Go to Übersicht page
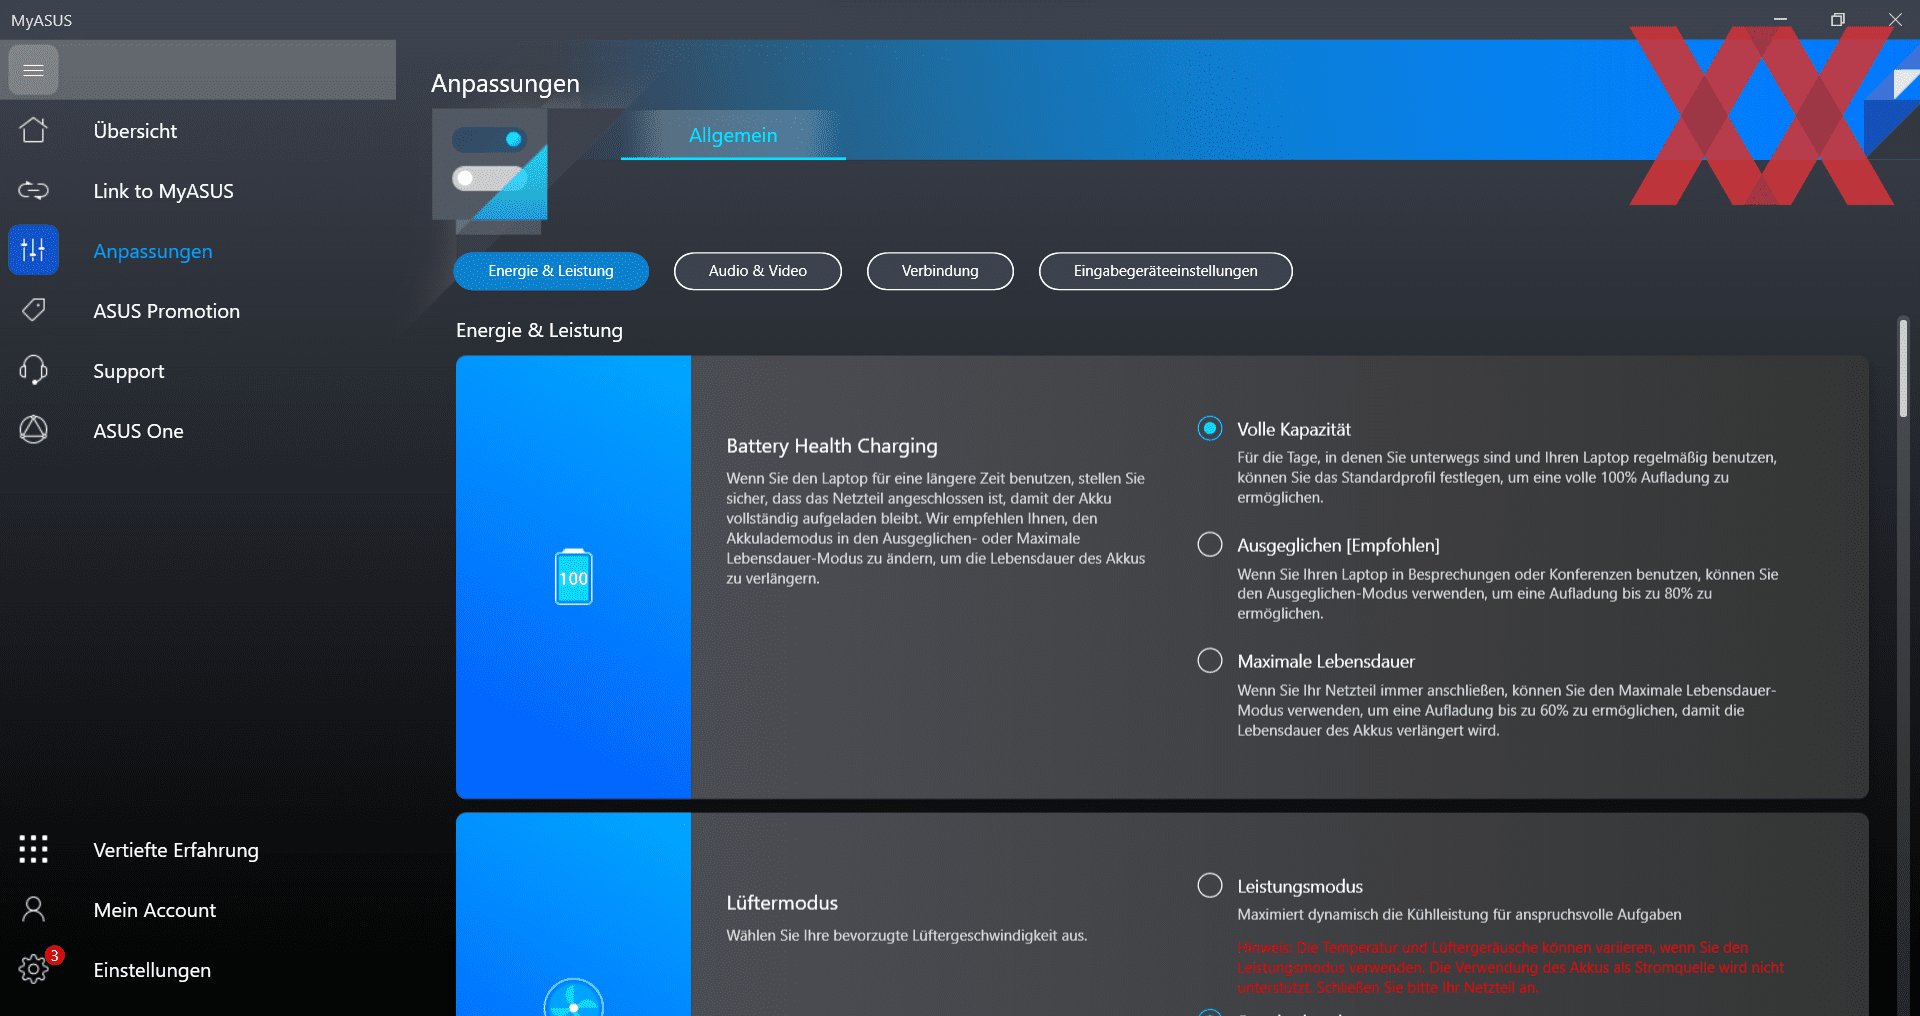The image size is (1920, 1016). point(135,131)
